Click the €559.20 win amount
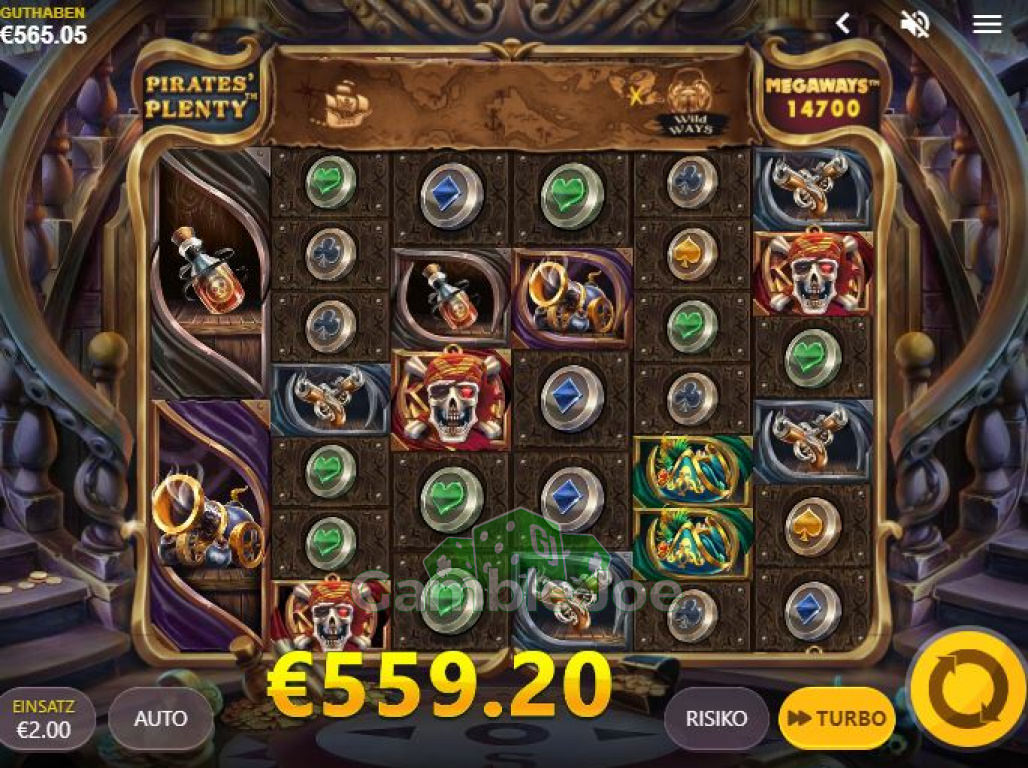The height and width of the screenshot is (768, 1028). 439,685
